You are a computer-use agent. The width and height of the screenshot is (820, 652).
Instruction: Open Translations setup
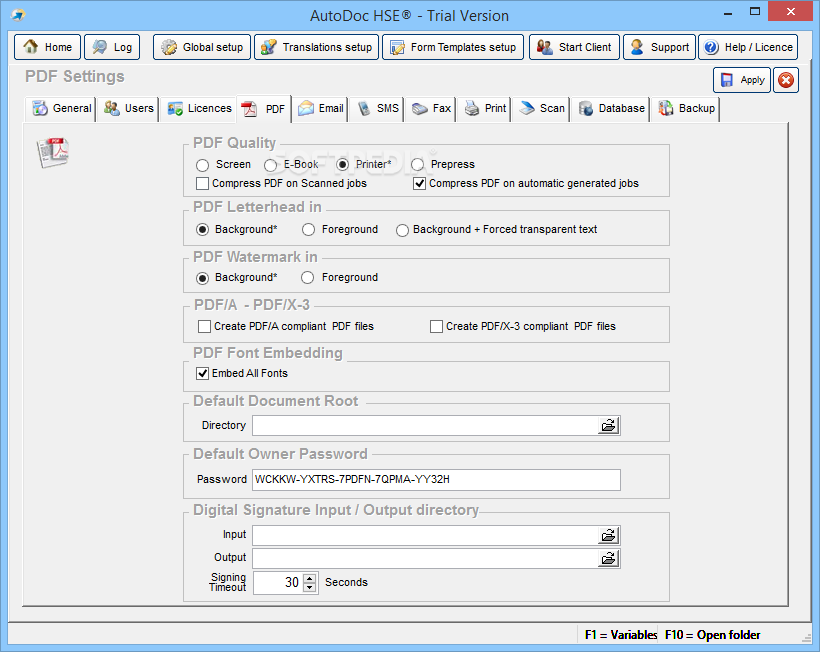tap(316, 47)
